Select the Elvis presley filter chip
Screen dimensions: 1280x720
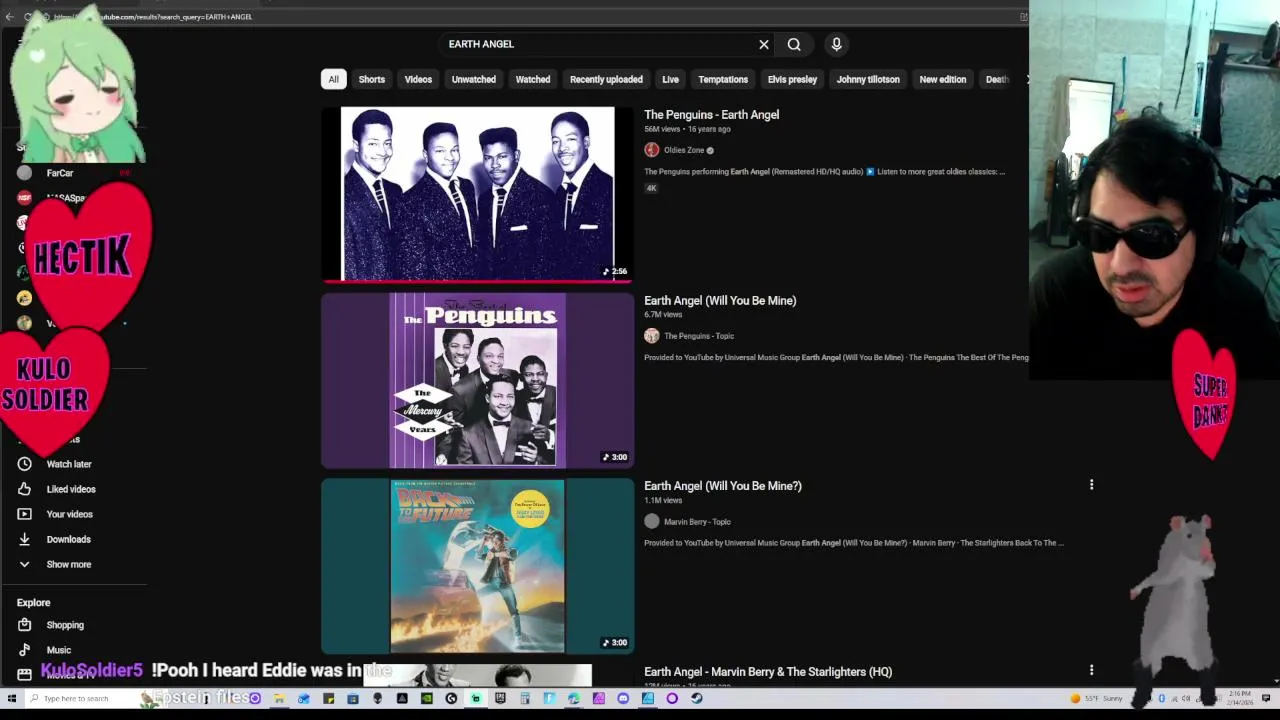[x=792, y=79]
